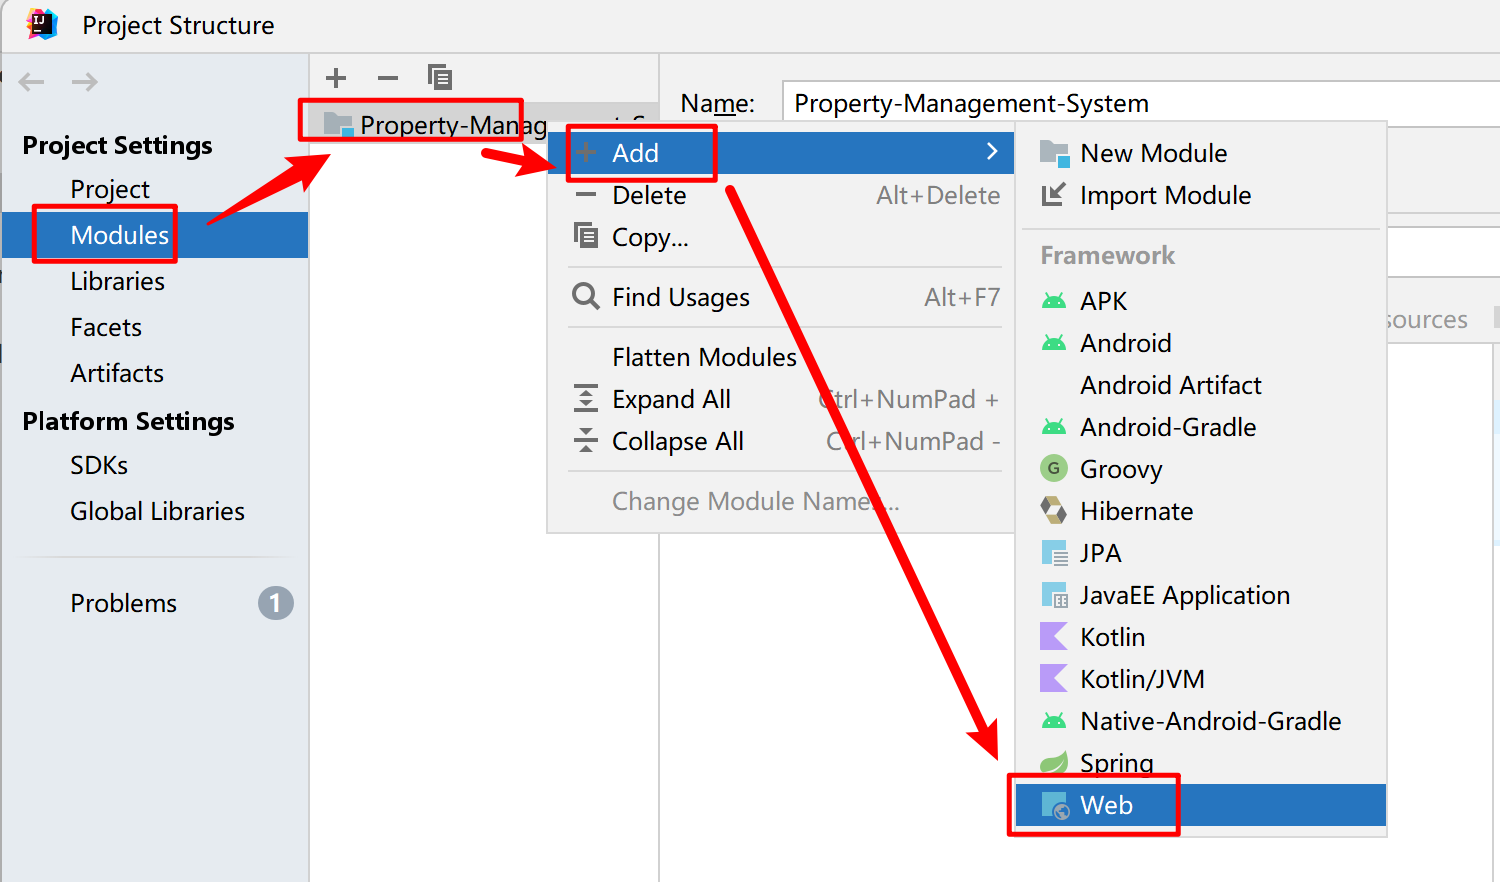This screenshot has height=882, width=1500.
Task: Click the Native-Android-Gradle android icon
Action: tap(1054, 720)
